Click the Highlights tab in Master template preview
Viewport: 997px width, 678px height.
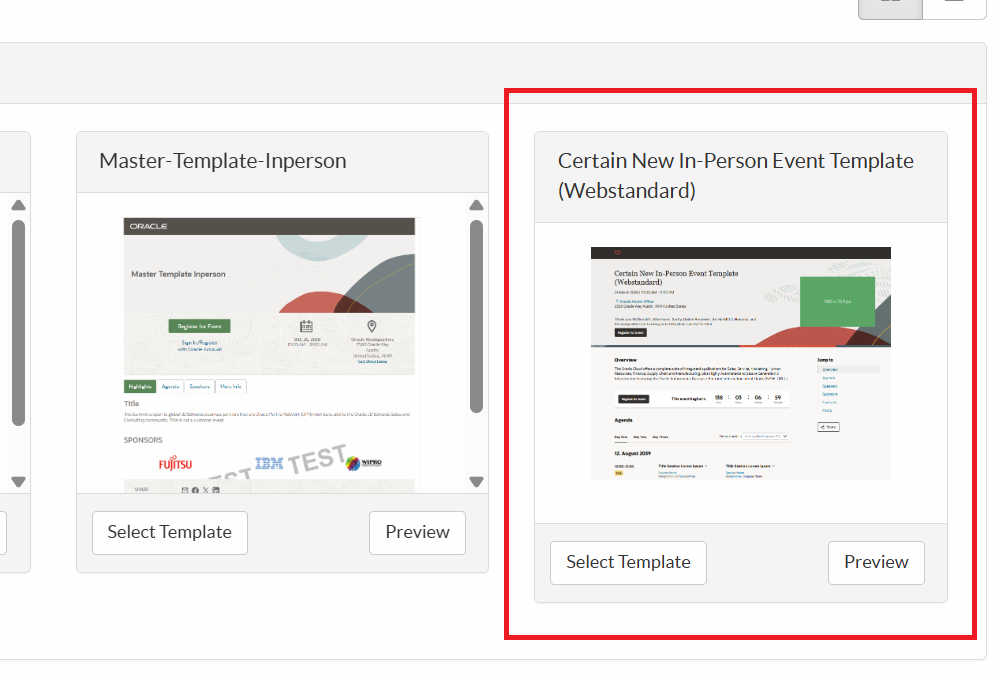click(140, 386)
